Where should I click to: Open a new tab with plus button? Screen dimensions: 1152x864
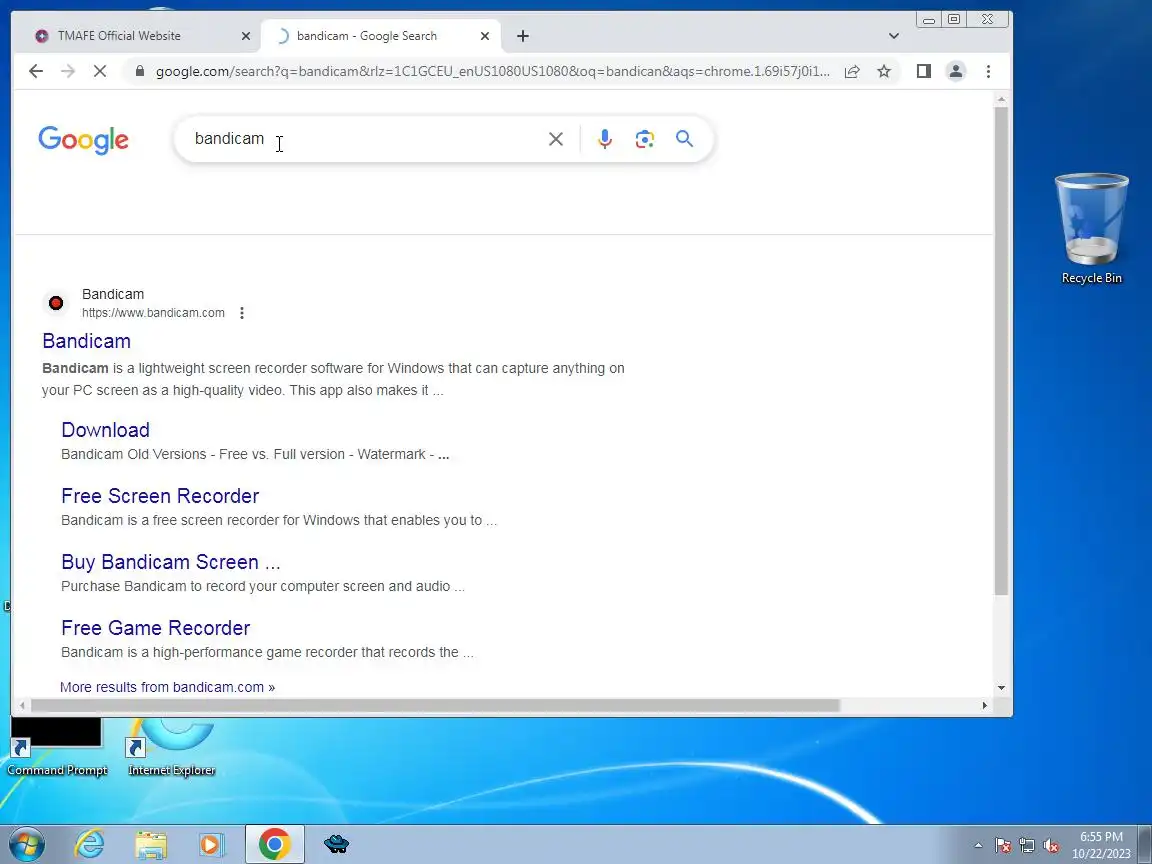coord(522,36)
